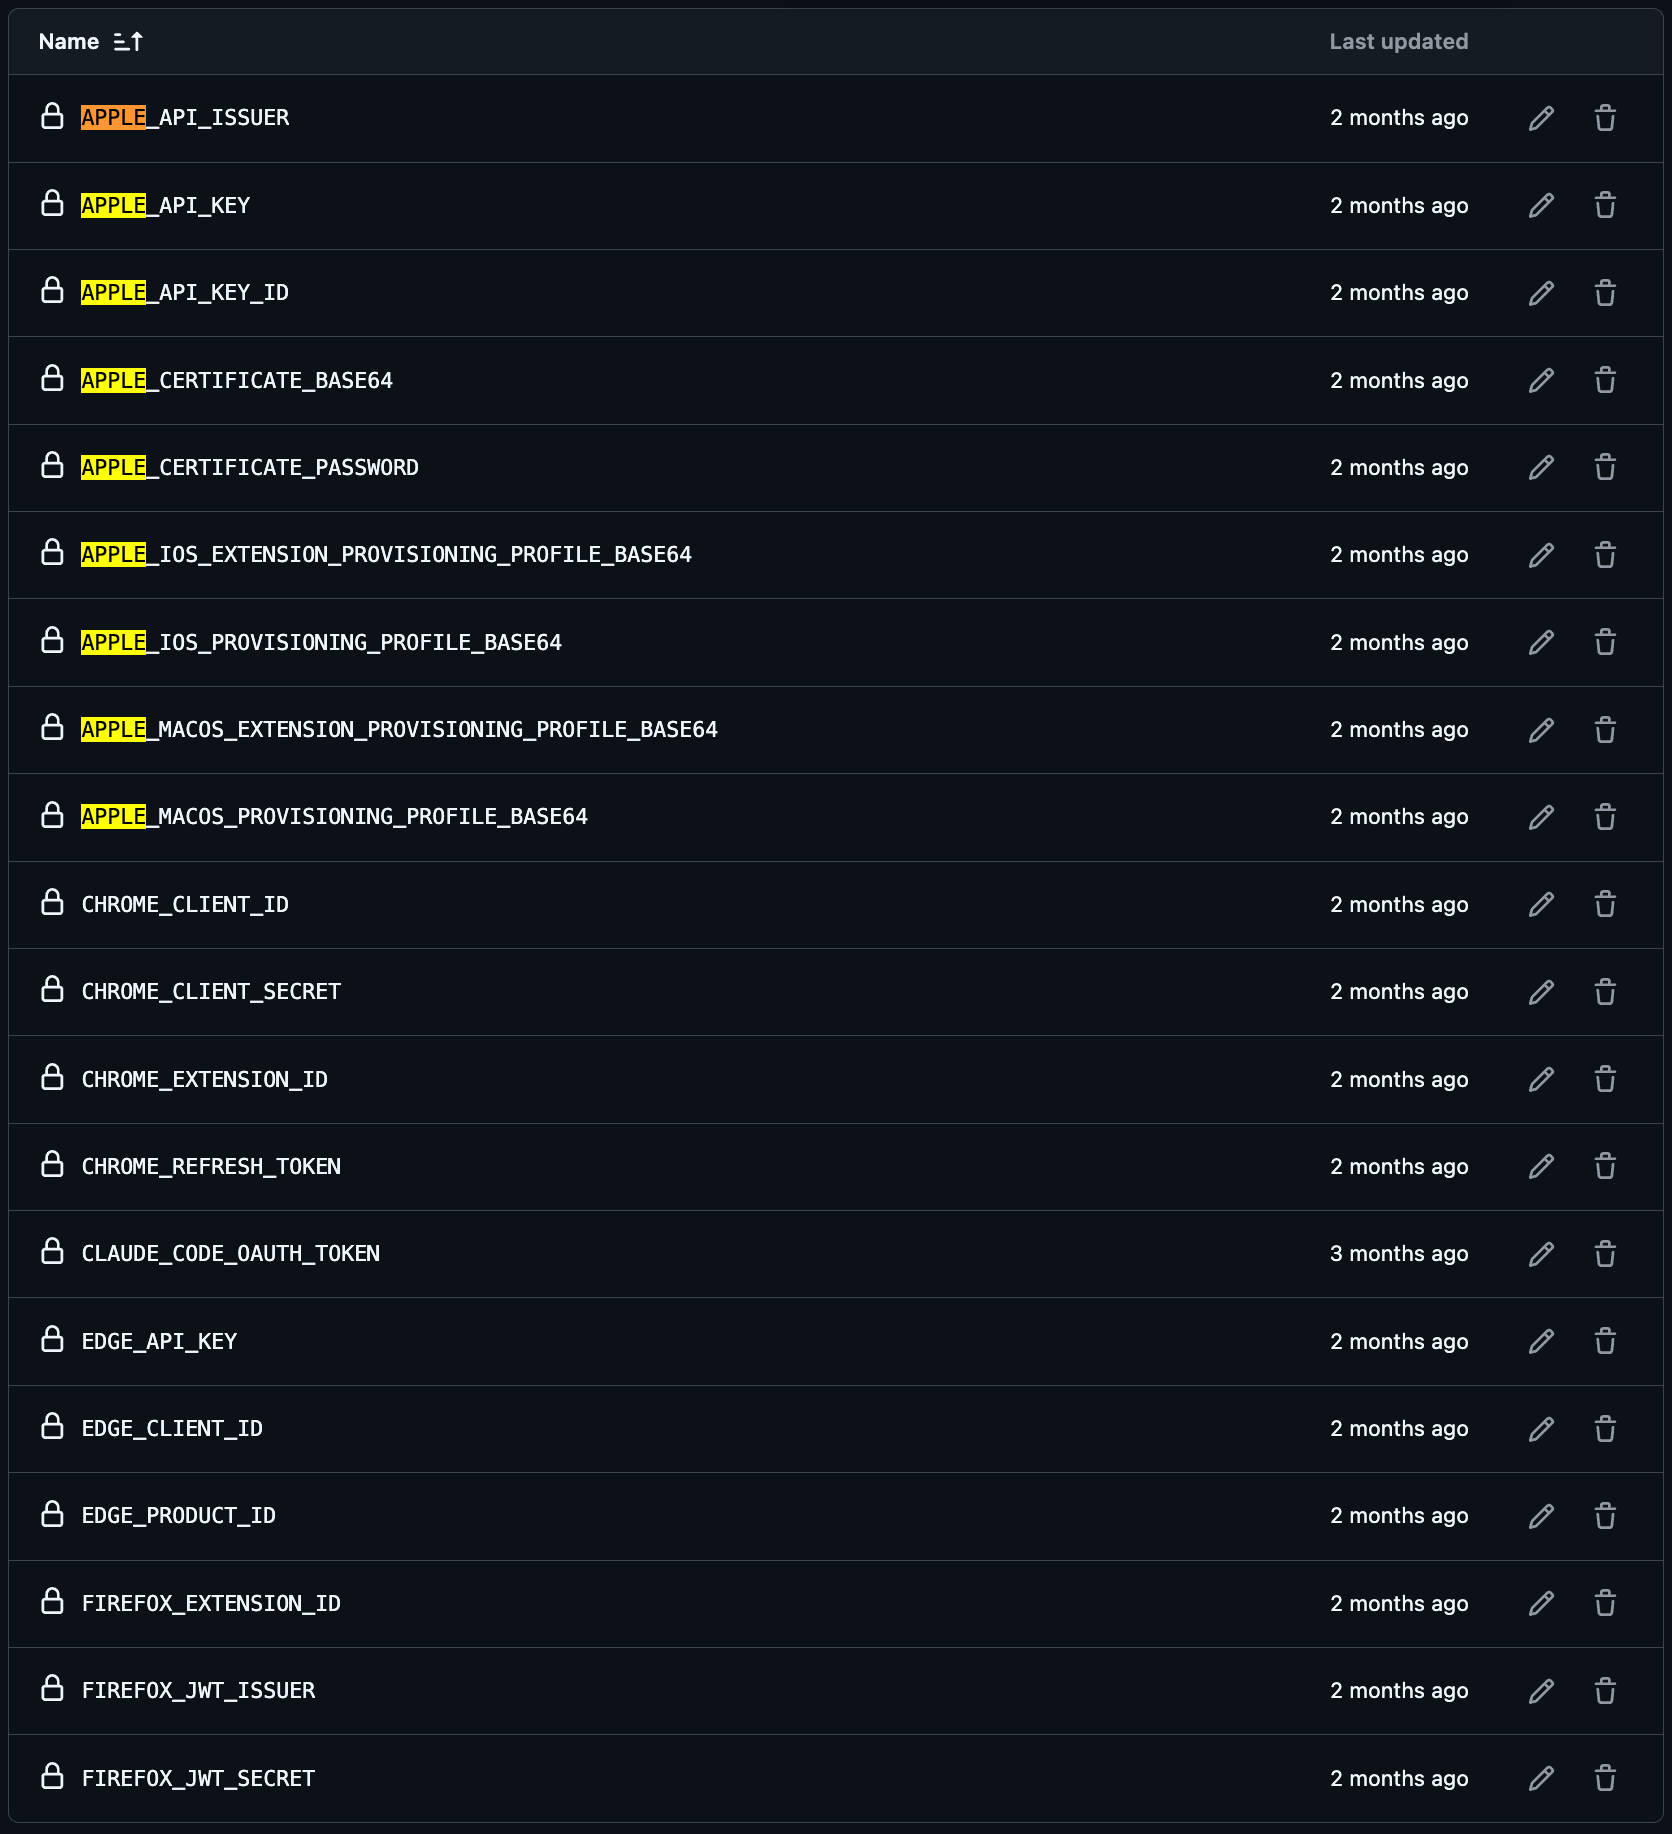Edit the CHROME_CLIENT_ID secret

[1541, 905]
